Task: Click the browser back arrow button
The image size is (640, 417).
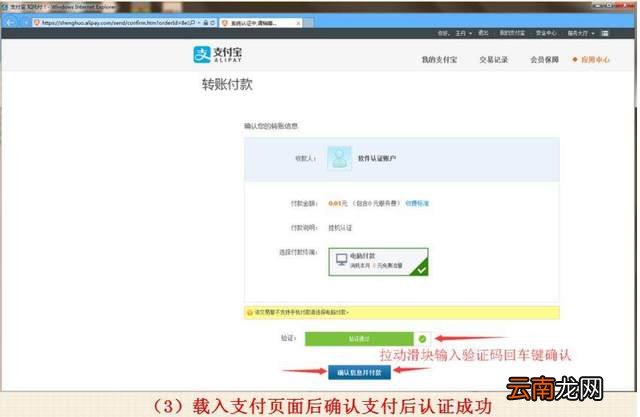Action: click(11, 22)
